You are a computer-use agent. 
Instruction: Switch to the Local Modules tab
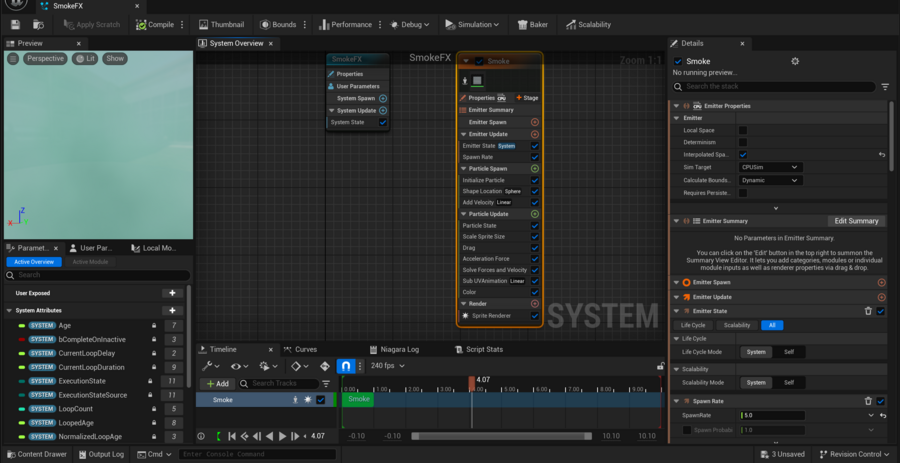coord(153,248)
